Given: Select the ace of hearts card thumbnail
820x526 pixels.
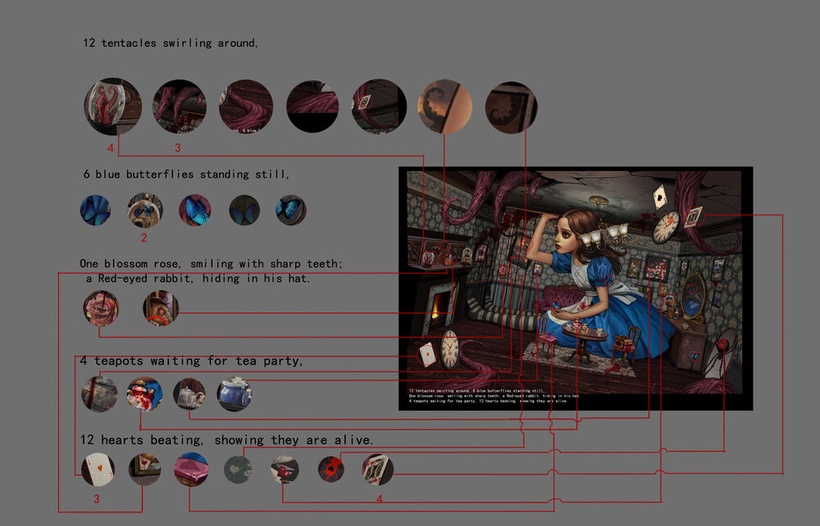Looking at the screenshot, I should point(98,469).
